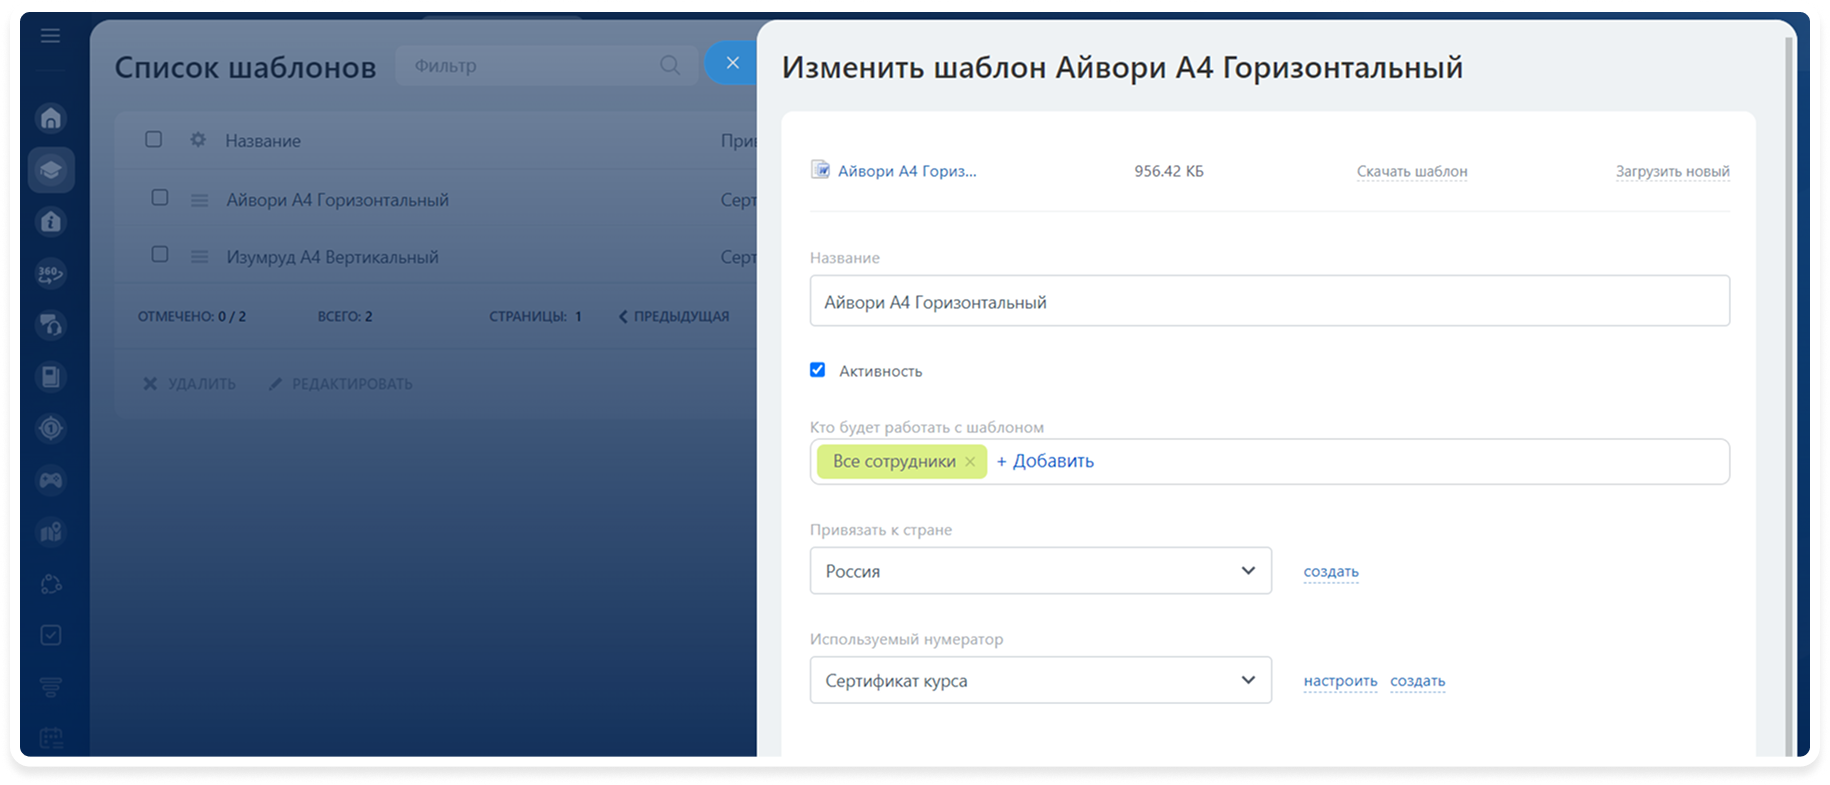Click создать next to country dropdown
1830x785 pixels.
coord(1331,571)
